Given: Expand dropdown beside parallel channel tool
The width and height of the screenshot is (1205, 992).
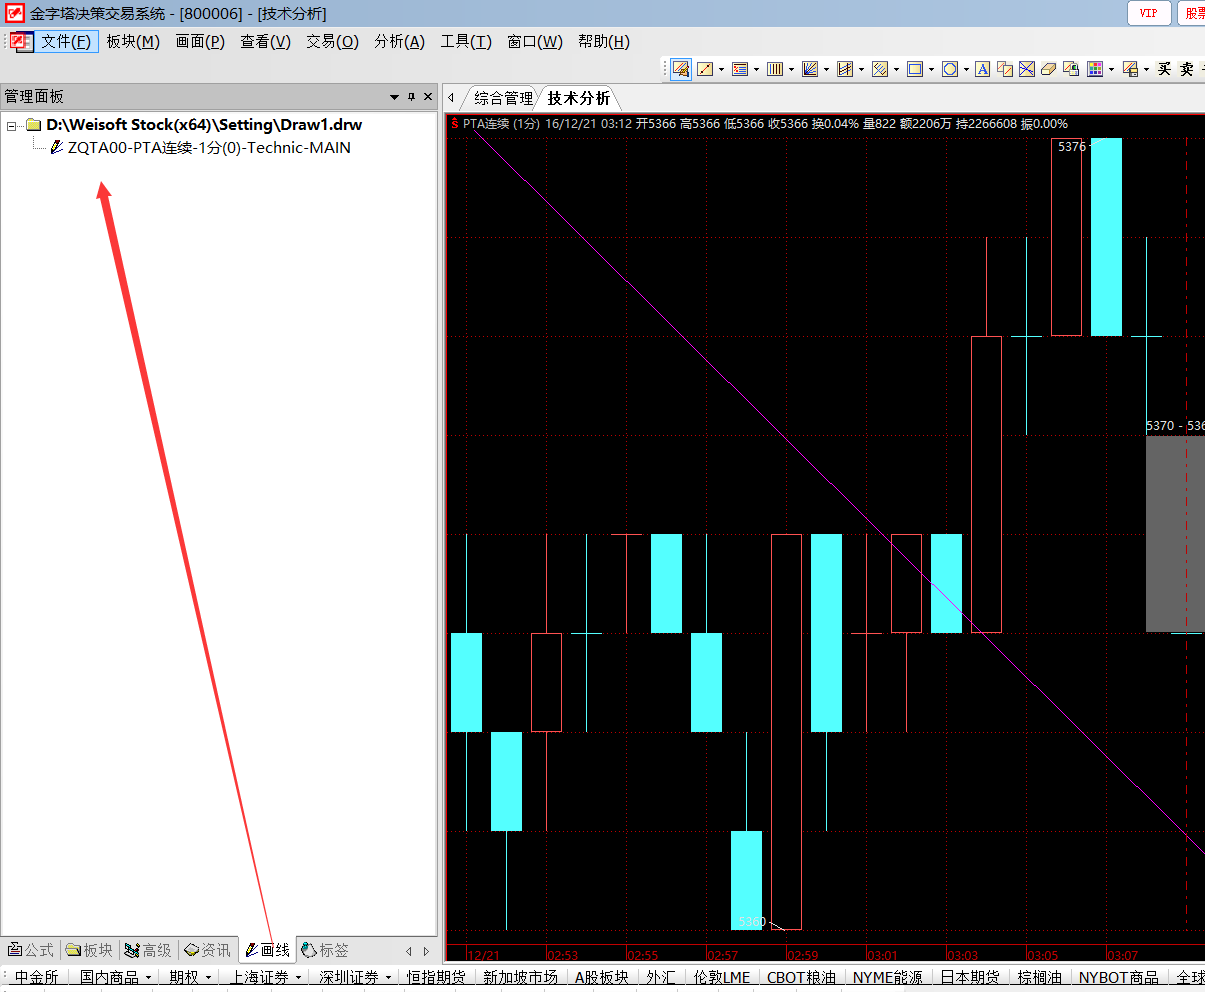Looking at the screenshot, I should click(x=896, y=69).
